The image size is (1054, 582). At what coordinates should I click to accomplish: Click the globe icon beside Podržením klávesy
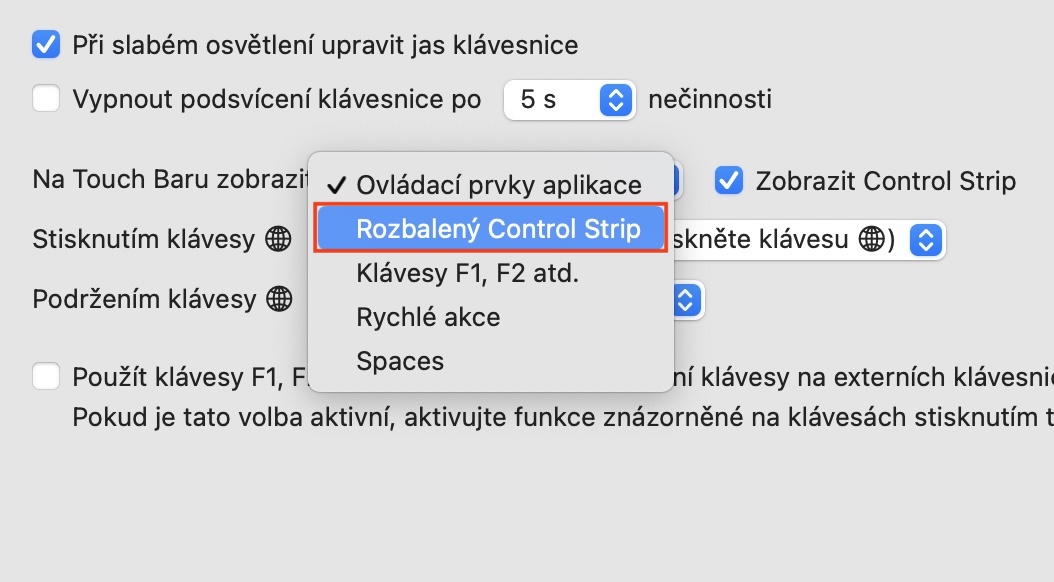tap(280, 298)
